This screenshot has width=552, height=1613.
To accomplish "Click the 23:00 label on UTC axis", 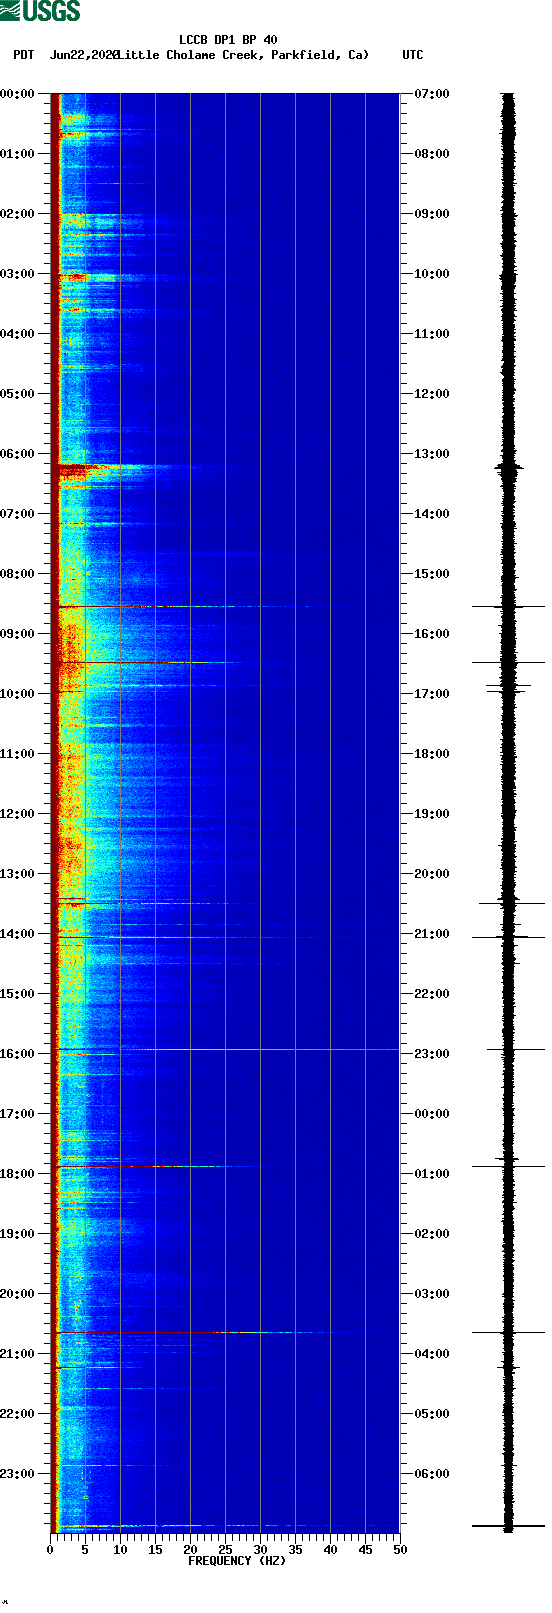I will (432, 1054).
